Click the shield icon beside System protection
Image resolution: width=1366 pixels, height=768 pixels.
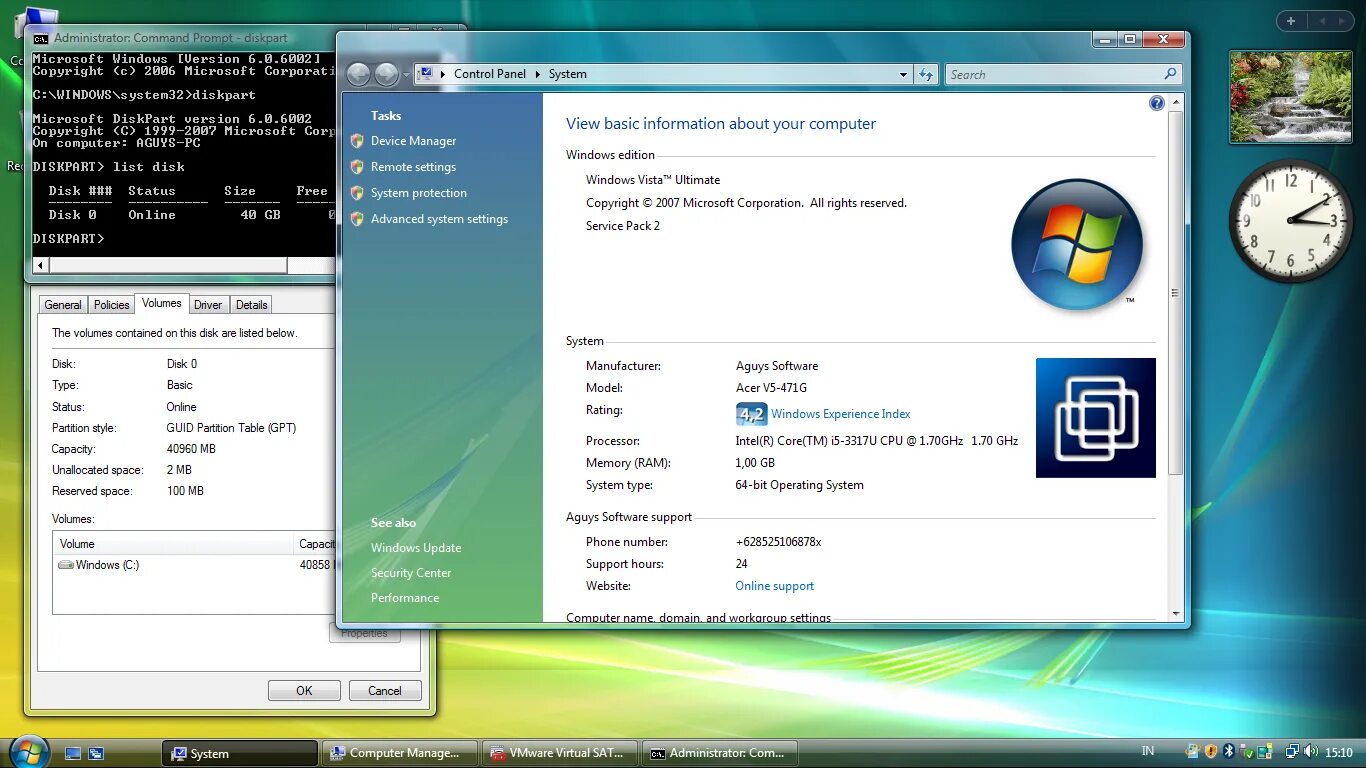pos(357,193)
